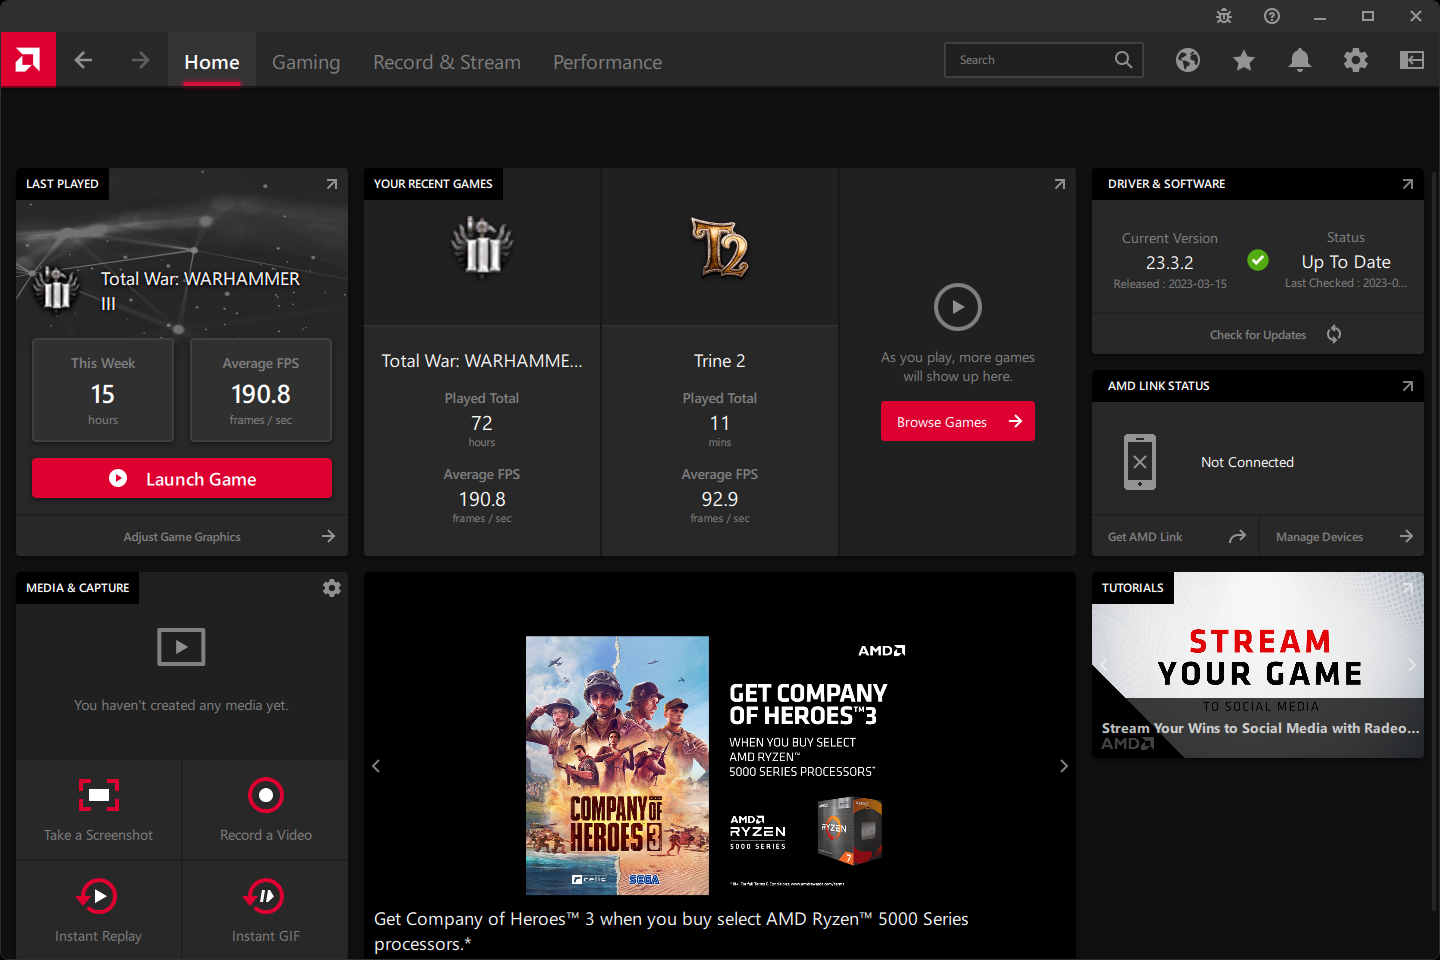Screen dimensions: 1440x960
Task: Go forward with the right arrow
Action: [x=140, y=60]
